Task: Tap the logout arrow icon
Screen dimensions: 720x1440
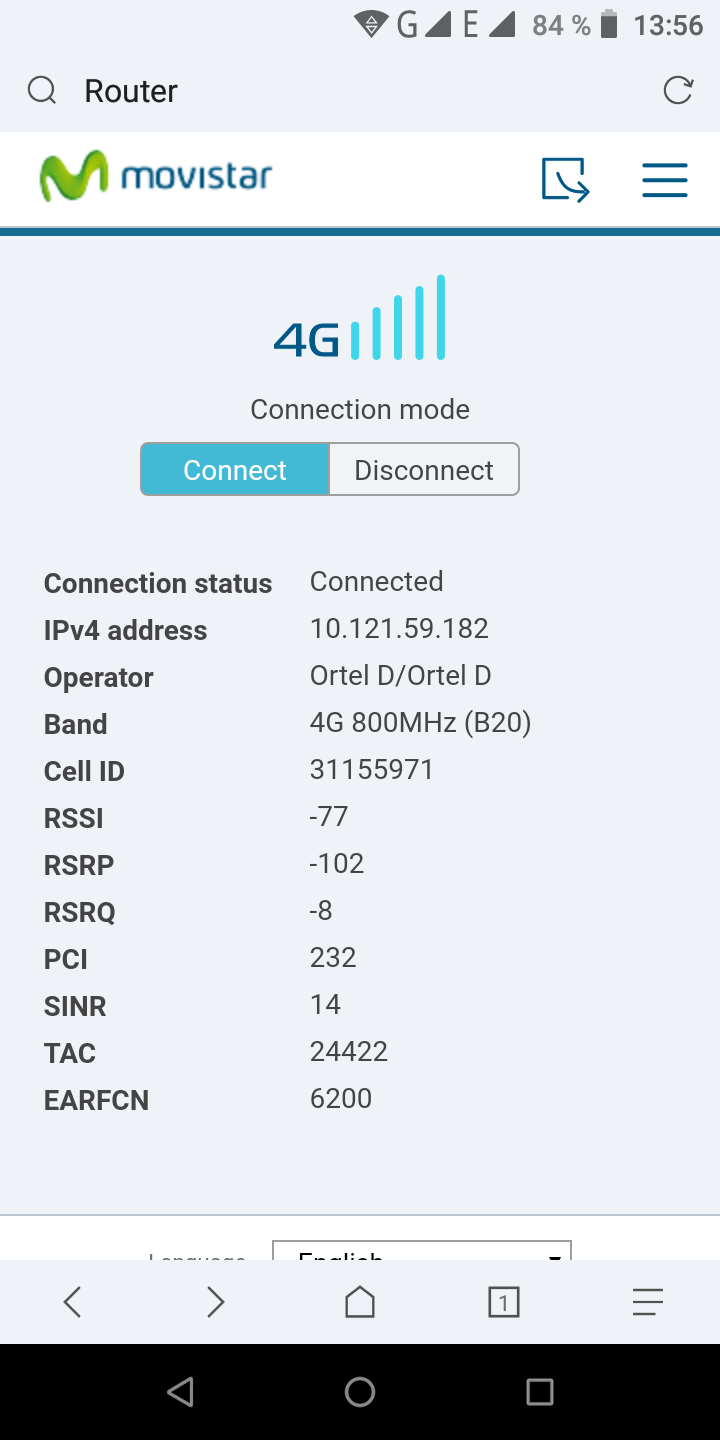Action: coord(565,180)
